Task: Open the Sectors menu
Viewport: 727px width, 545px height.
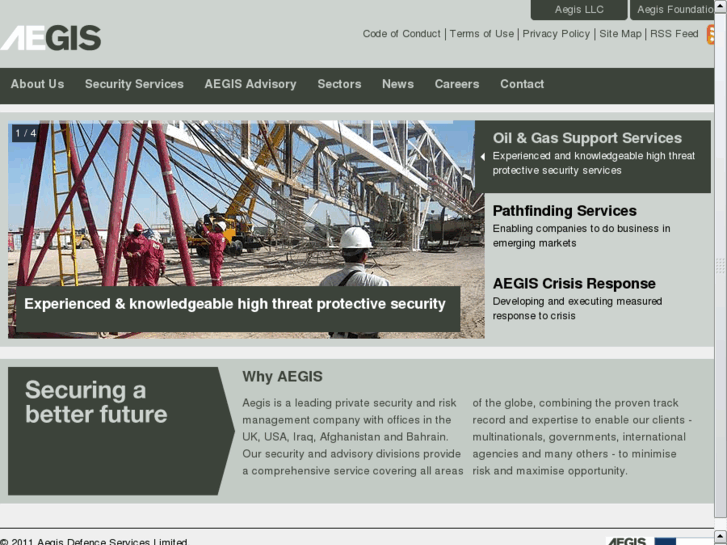Action: [x=339, y=84]
